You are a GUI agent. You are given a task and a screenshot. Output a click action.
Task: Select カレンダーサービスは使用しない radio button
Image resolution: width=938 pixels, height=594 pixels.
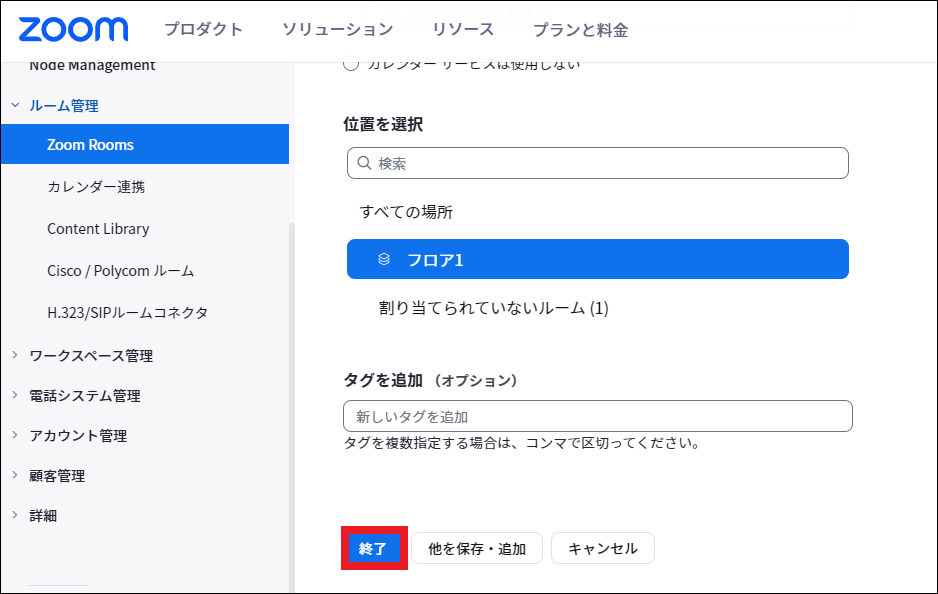tap(351, 63)
